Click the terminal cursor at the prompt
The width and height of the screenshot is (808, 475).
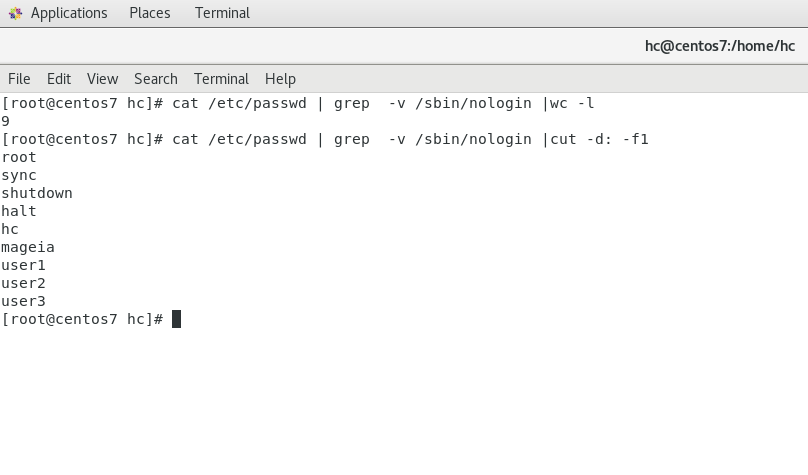point(176,319)
